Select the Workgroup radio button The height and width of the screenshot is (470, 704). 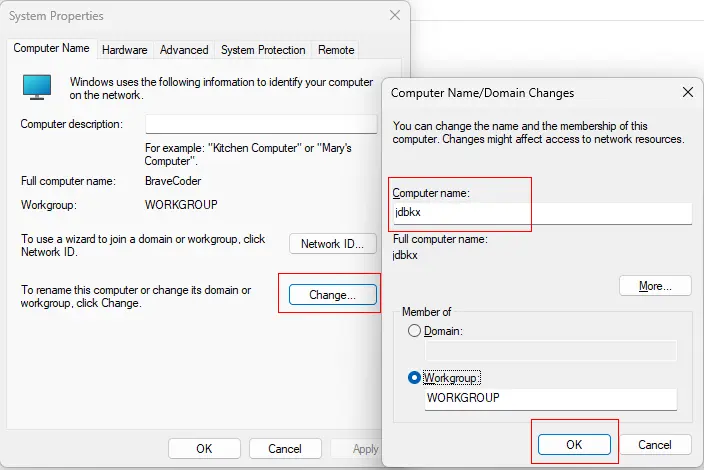click(x=415, y=378)
